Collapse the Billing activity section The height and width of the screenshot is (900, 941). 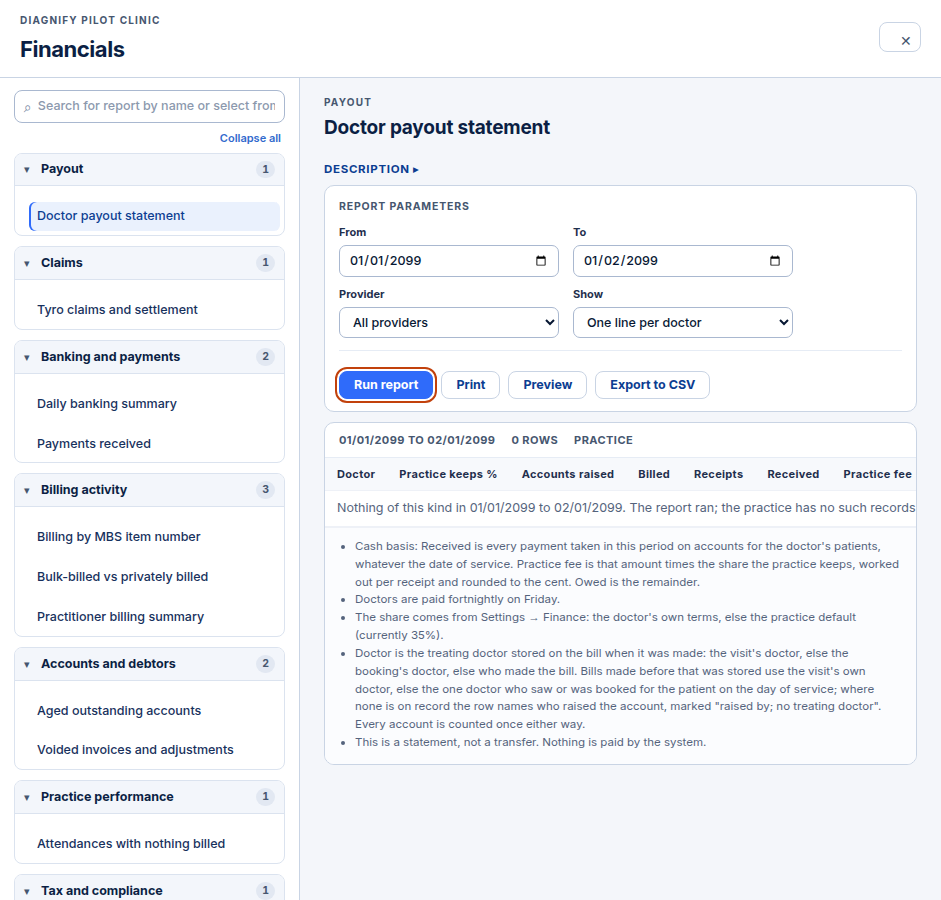click(149, 490)
